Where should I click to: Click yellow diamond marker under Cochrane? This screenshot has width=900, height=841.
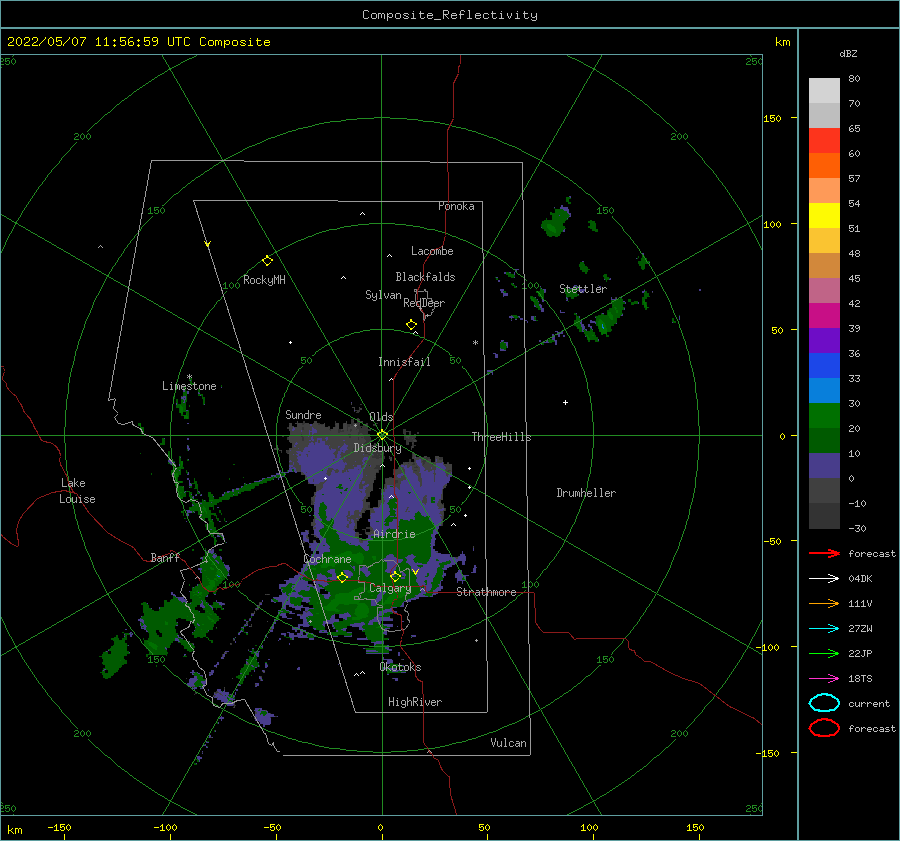pyautogui.click(x=343, y=577)
